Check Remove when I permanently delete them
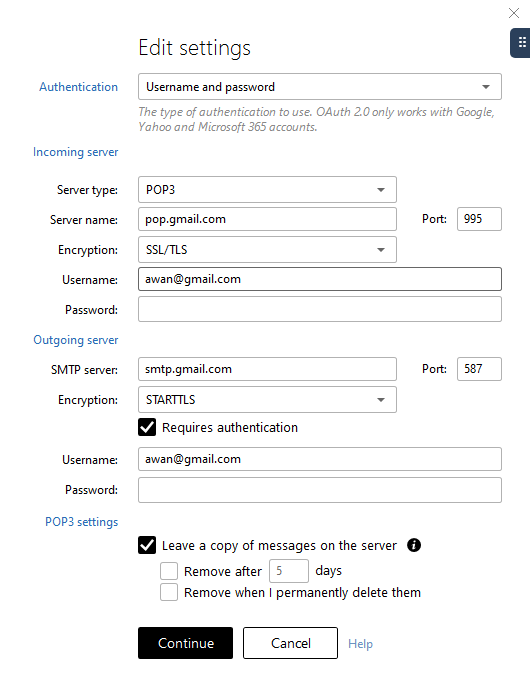The image size is (530, 691). (169, 592)
